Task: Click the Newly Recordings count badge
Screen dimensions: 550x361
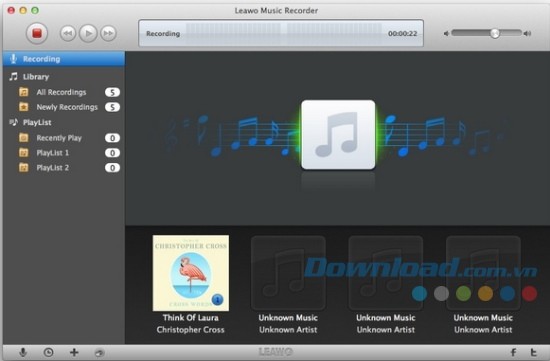Action: click(x=112, y=107)
